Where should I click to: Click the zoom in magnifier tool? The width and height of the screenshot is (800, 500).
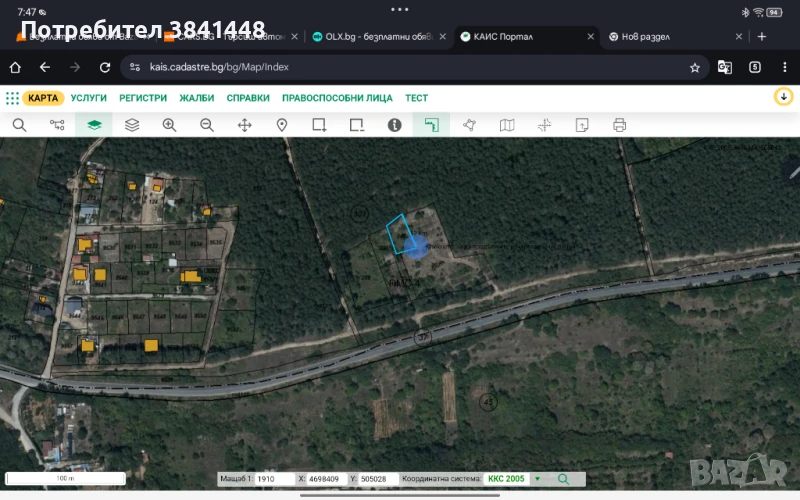[169, 125]
